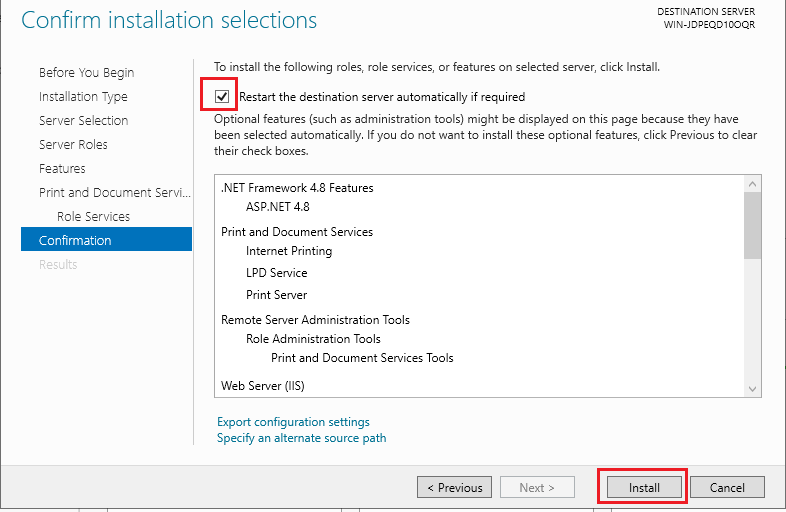Select the highlighted Confirmation step
This screenshot has height=512, width=786.
tap(106, 239)
